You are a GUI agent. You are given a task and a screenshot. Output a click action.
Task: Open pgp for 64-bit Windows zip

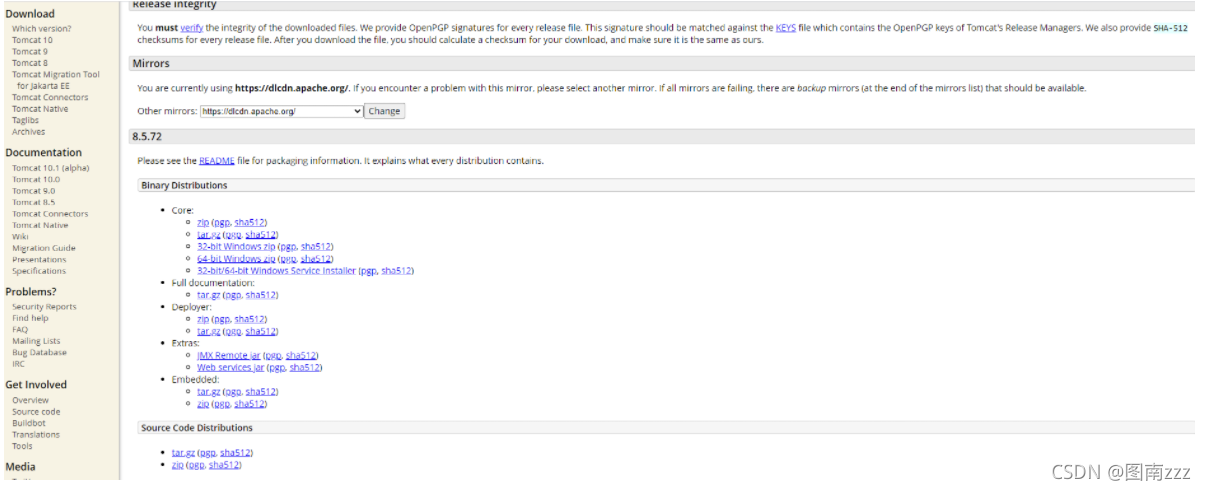[x=288, y=258]
